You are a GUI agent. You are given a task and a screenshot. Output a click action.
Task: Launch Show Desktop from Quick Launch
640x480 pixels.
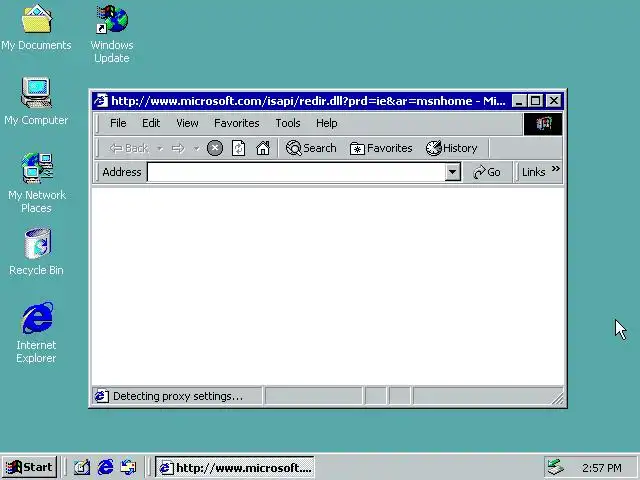pos(82,467)
